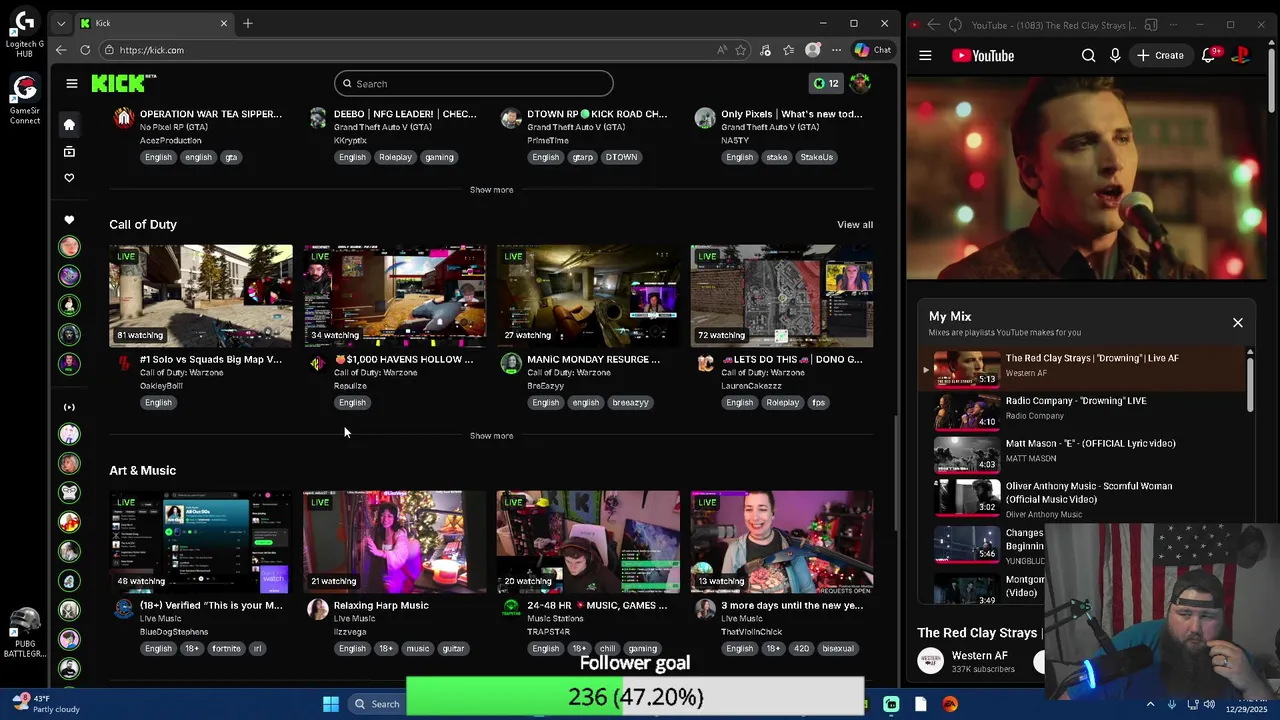
Task: Open the $1,000 HAVENS HOLLOW stream thumbnail
Action: pyautogui.click(x=395, y=296)
